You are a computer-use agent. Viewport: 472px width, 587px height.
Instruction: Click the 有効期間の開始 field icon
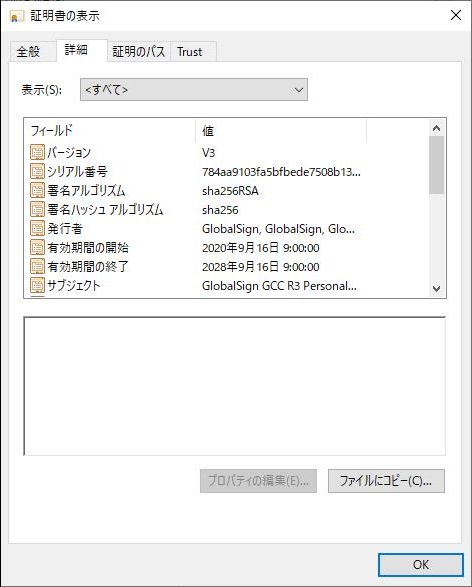[37, 247]
